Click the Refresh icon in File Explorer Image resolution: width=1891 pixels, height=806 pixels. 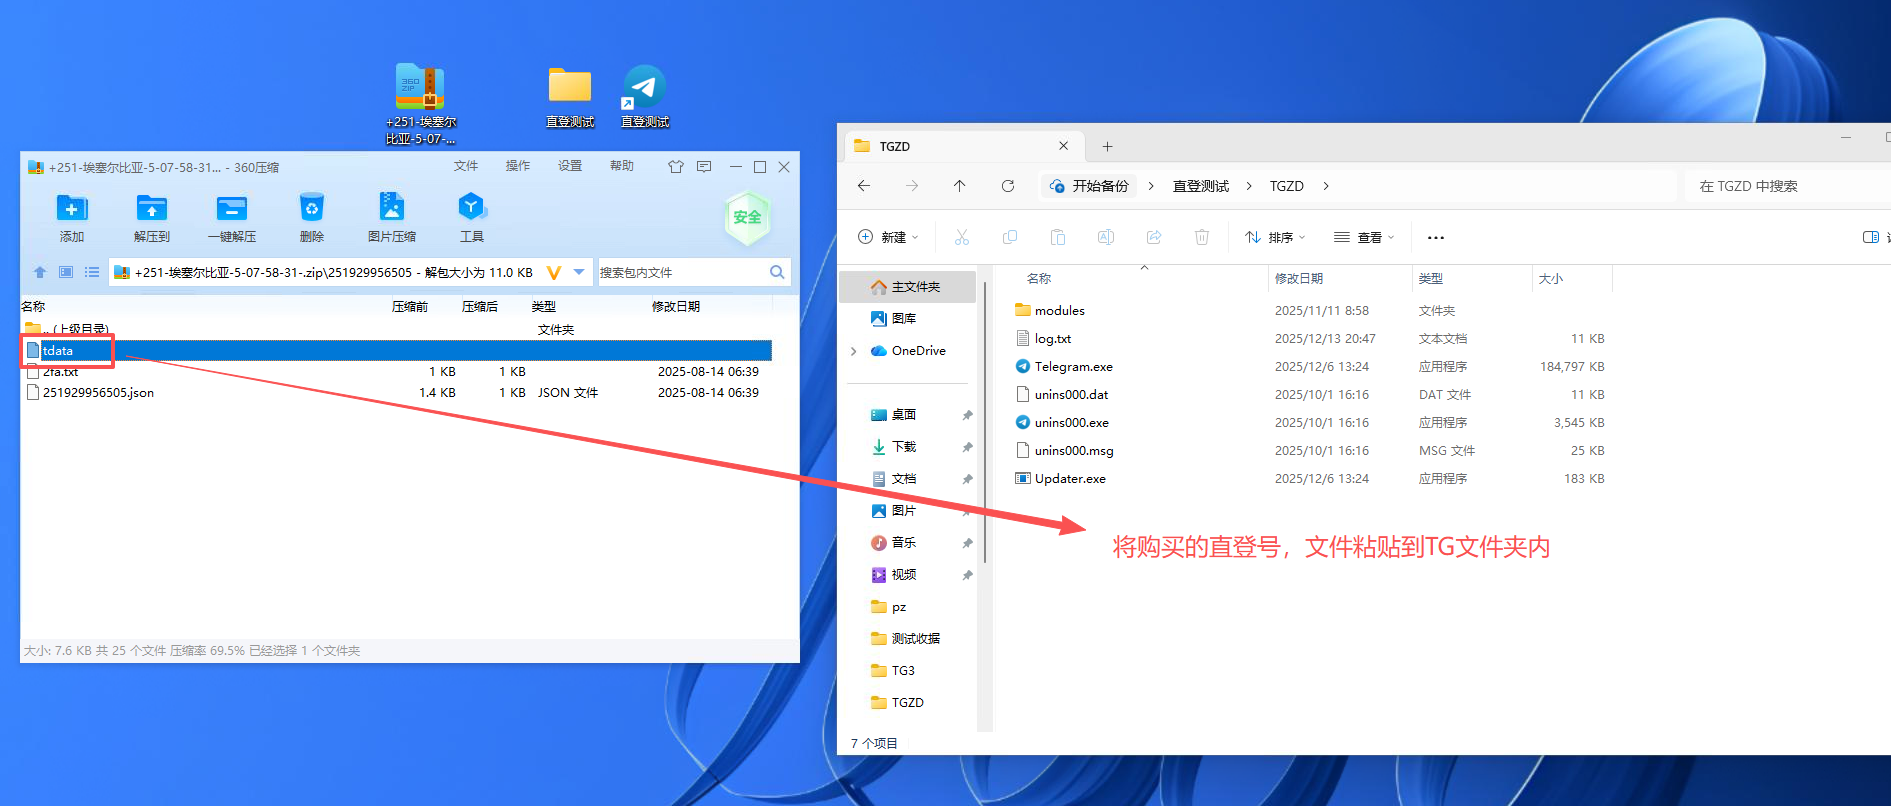click(x=1008, y=186)
